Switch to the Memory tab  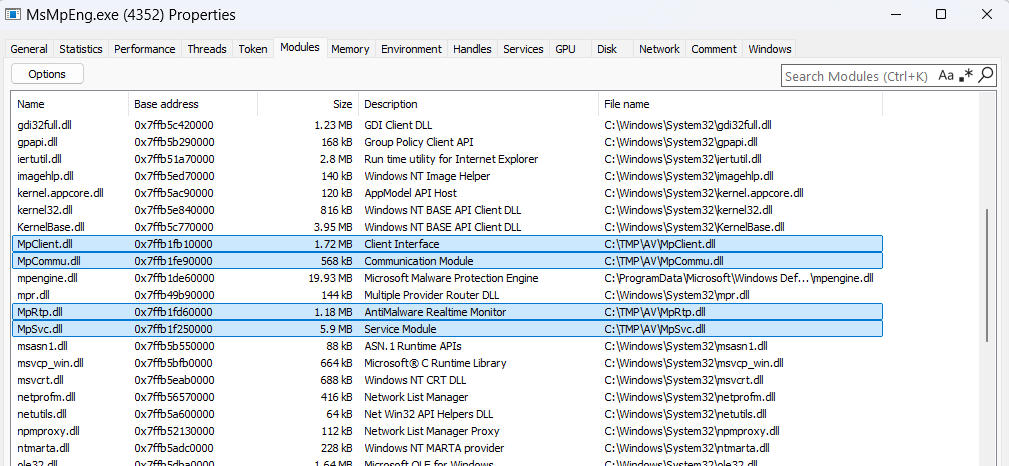pyautogui.click(x=350, y=49)
